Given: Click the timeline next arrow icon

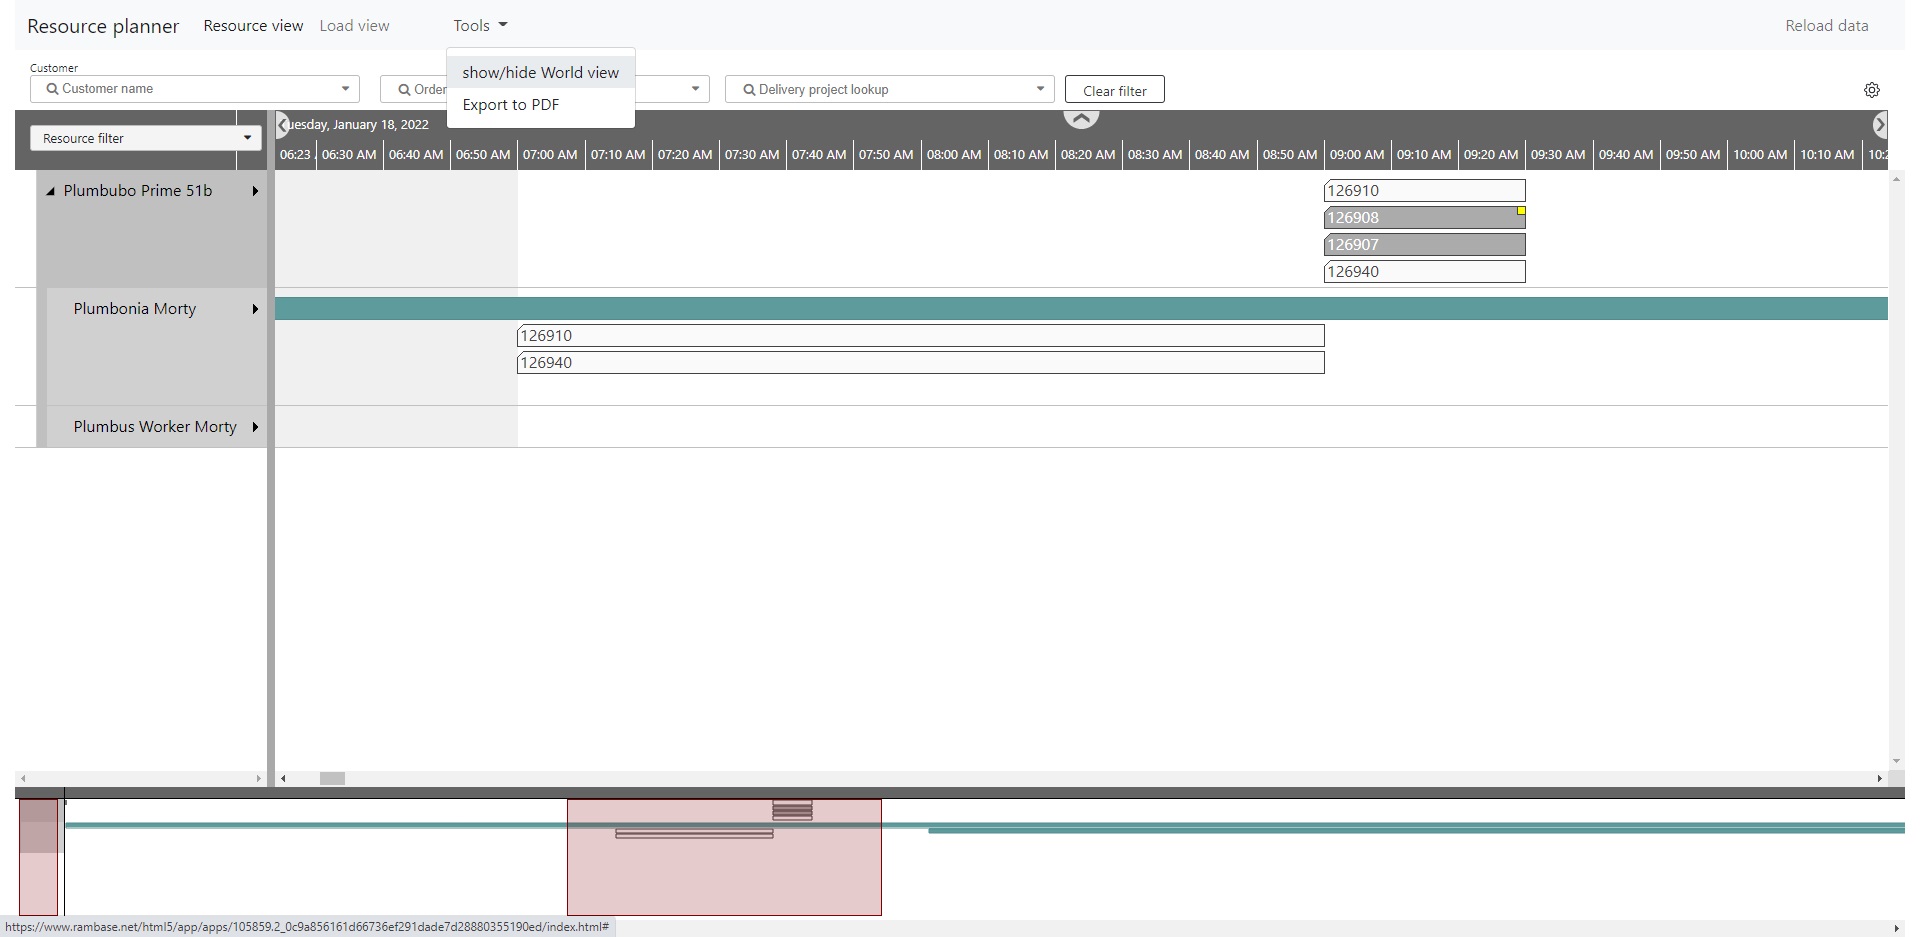Looking at the screenshot, I should [1879, 125].
